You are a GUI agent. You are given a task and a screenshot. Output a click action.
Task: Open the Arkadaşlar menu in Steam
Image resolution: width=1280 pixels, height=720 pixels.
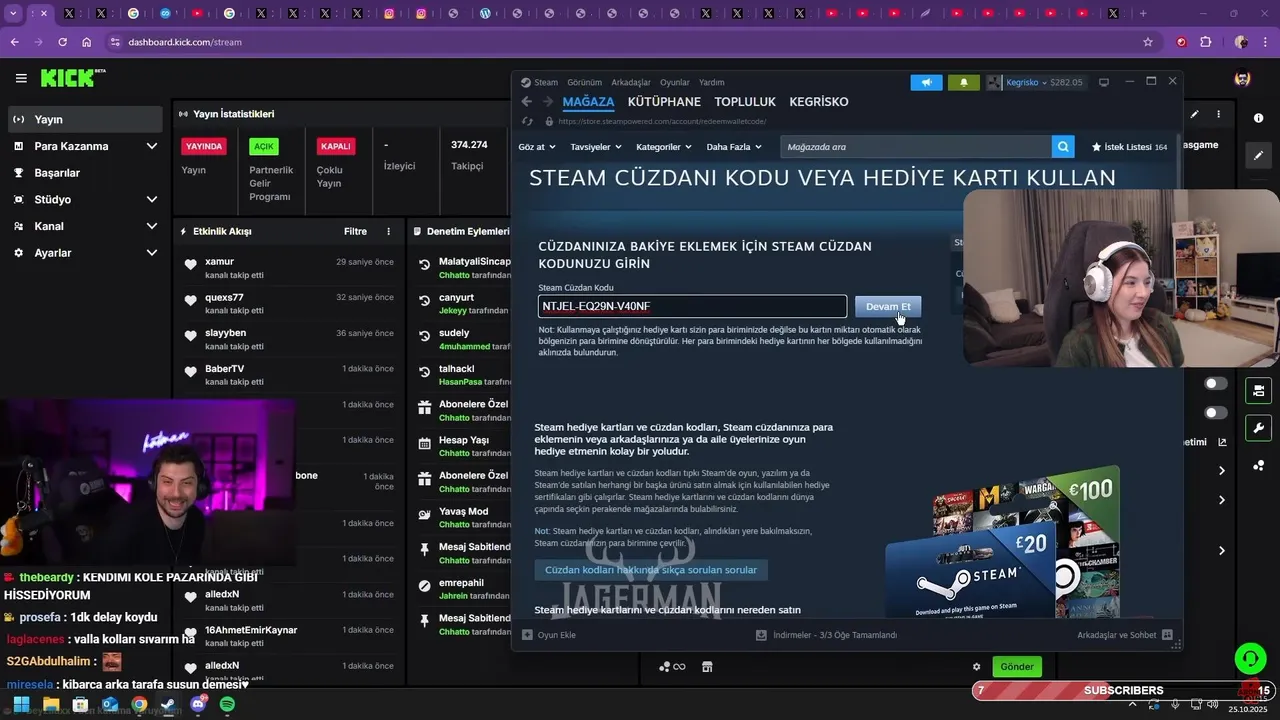coord(631,82)
